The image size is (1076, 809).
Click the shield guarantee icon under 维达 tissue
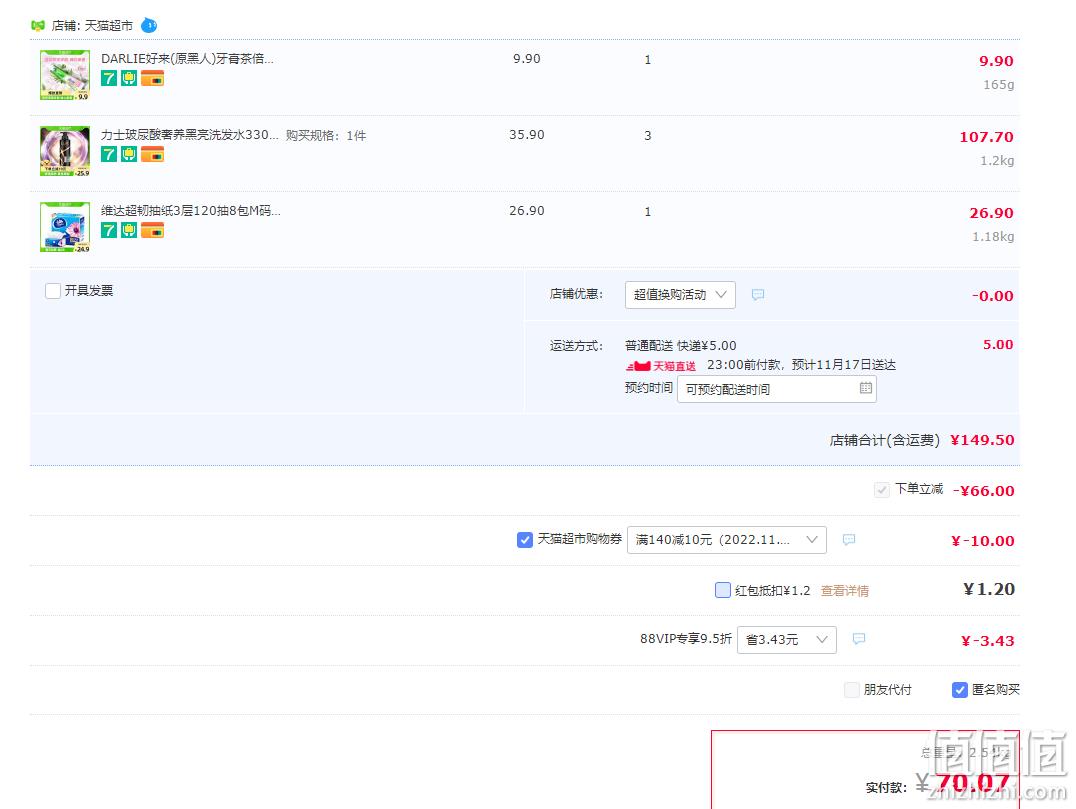point(129,231)
